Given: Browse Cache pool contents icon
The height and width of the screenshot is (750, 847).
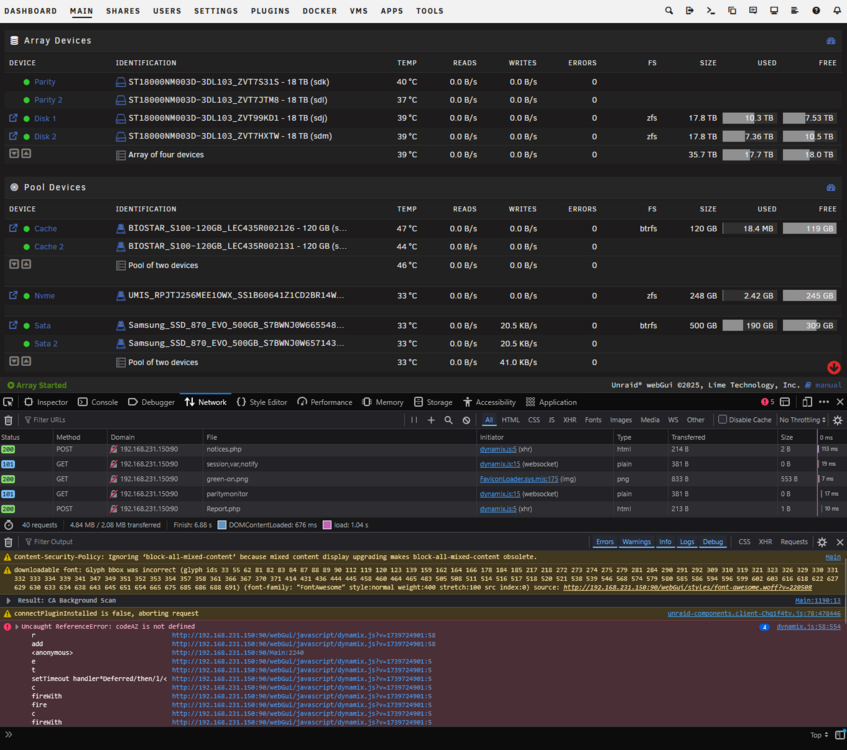Looking at the screenshot, I should click(x=14, y=228).
